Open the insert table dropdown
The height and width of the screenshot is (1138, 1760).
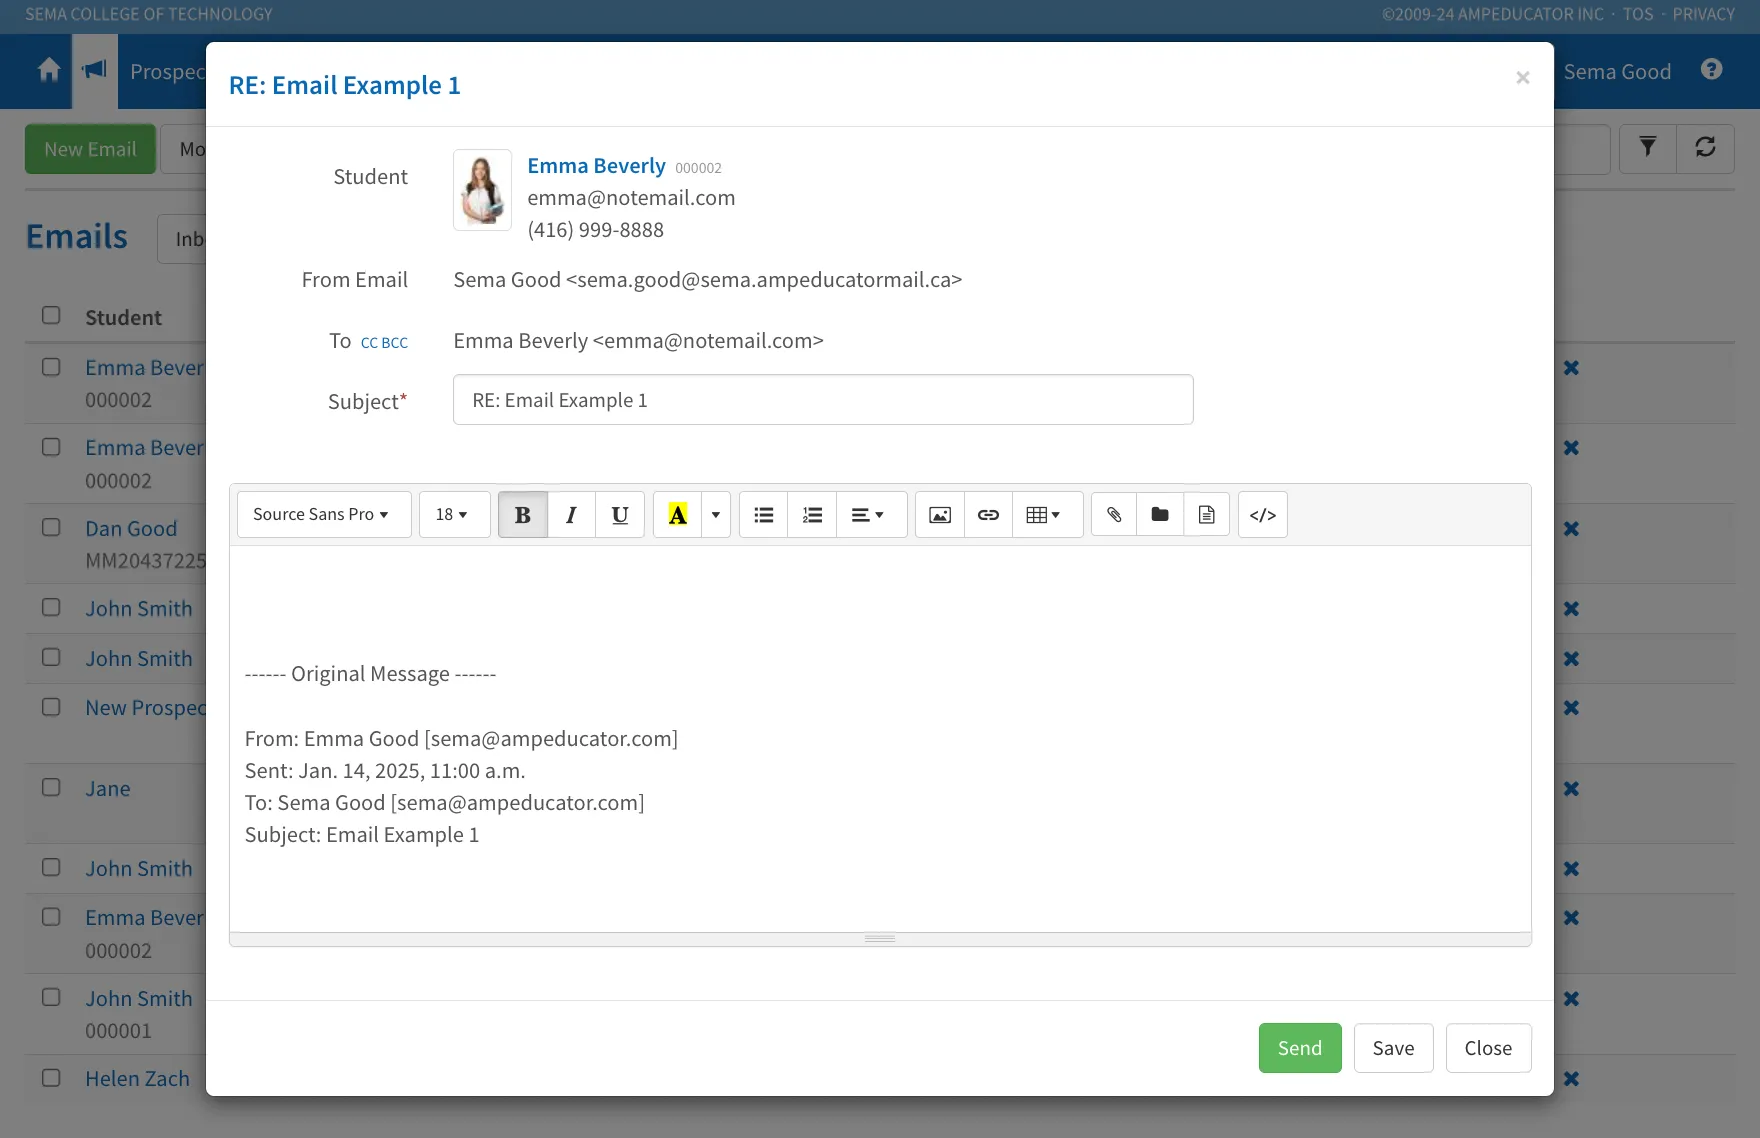(x=1047, y=514)
